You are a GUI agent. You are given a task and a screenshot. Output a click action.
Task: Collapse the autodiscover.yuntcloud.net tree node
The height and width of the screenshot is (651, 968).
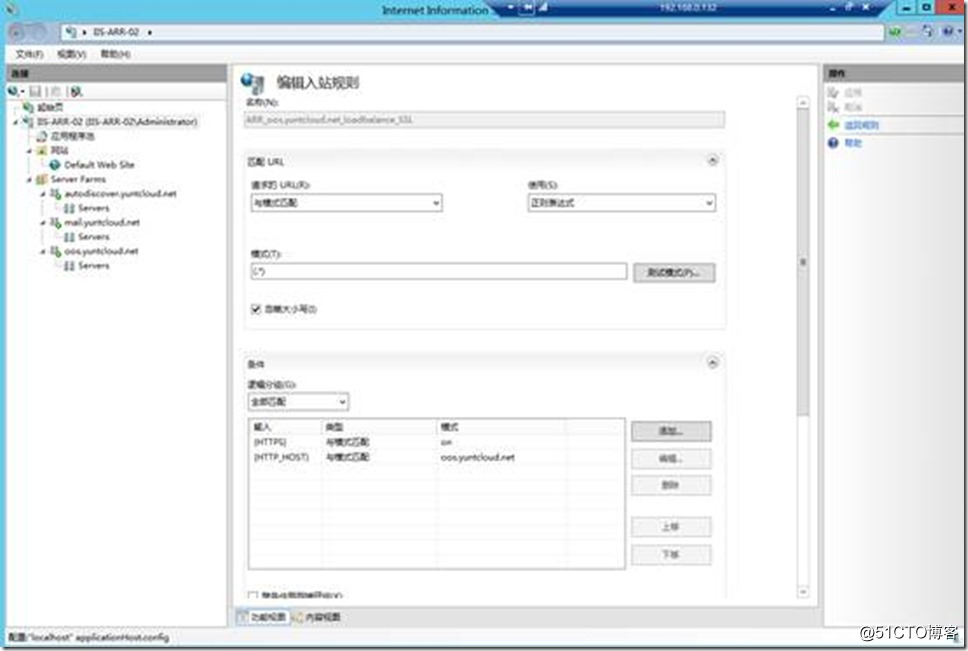pos(43,194)
